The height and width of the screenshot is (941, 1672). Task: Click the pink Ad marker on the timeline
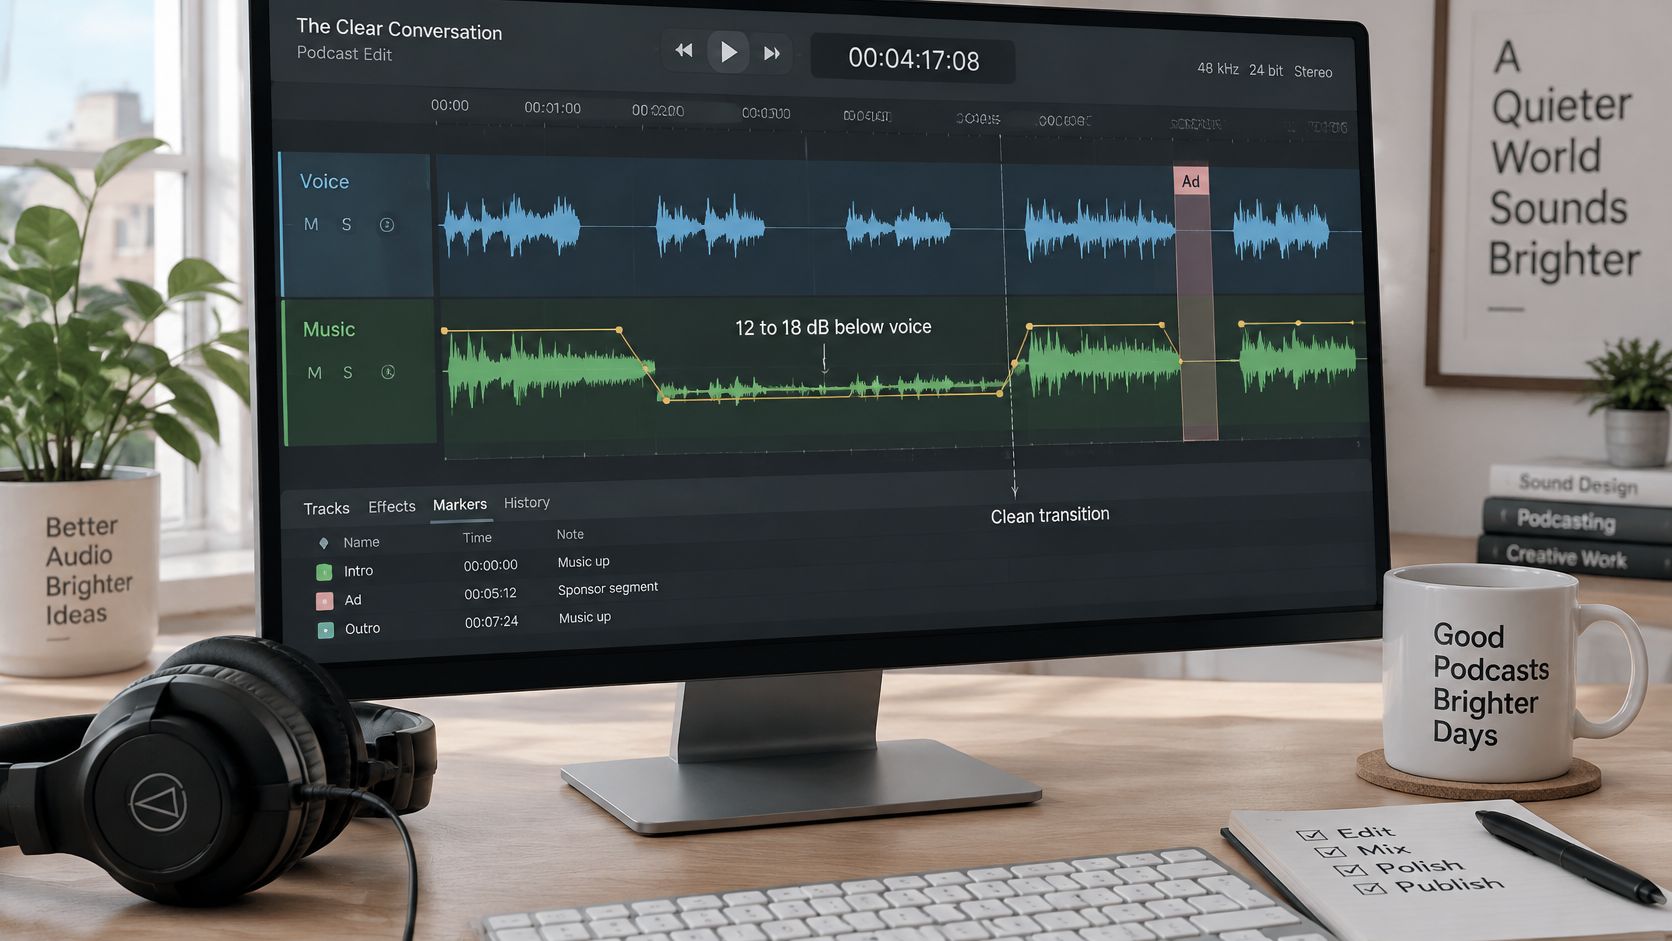click(x=1190, y=181)
